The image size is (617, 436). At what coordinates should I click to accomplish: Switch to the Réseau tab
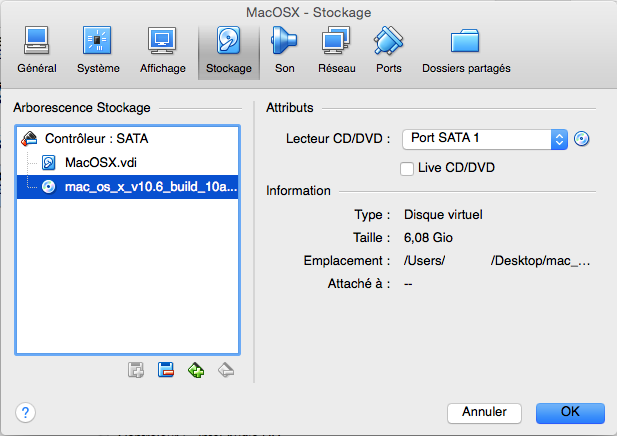pos(336,51)
